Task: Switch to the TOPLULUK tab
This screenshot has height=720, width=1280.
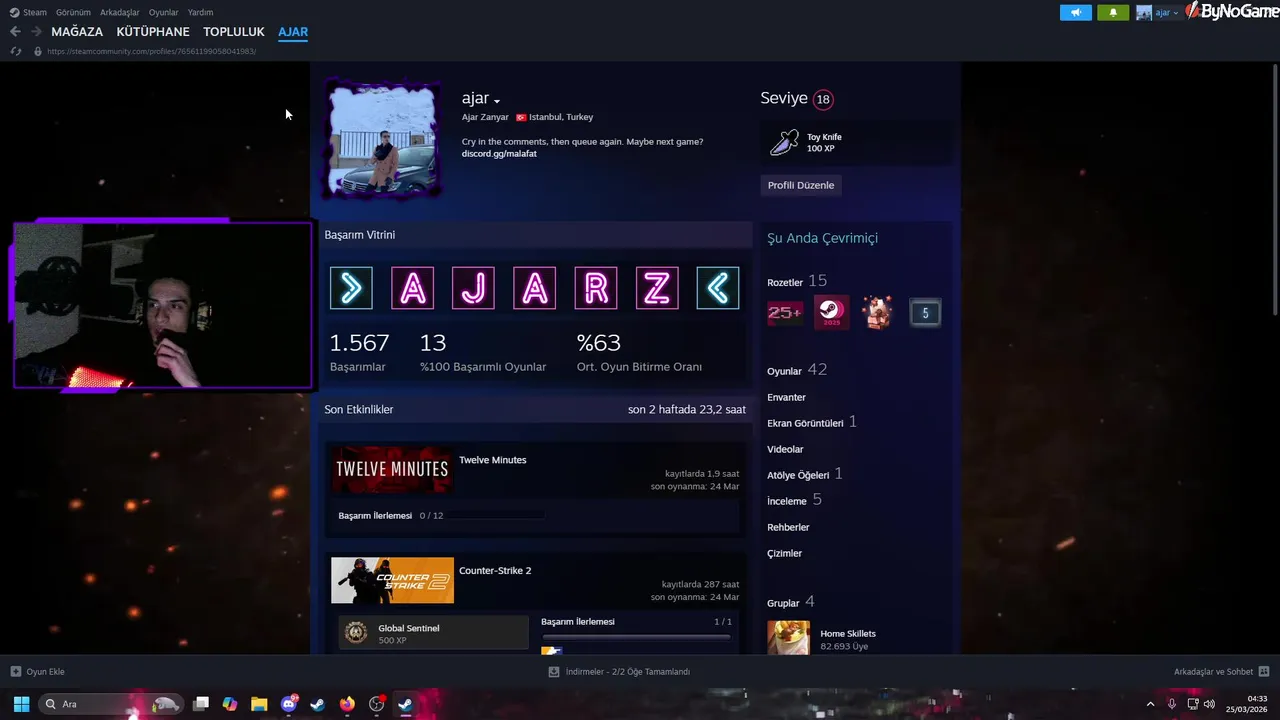Action: pos(234,32)
